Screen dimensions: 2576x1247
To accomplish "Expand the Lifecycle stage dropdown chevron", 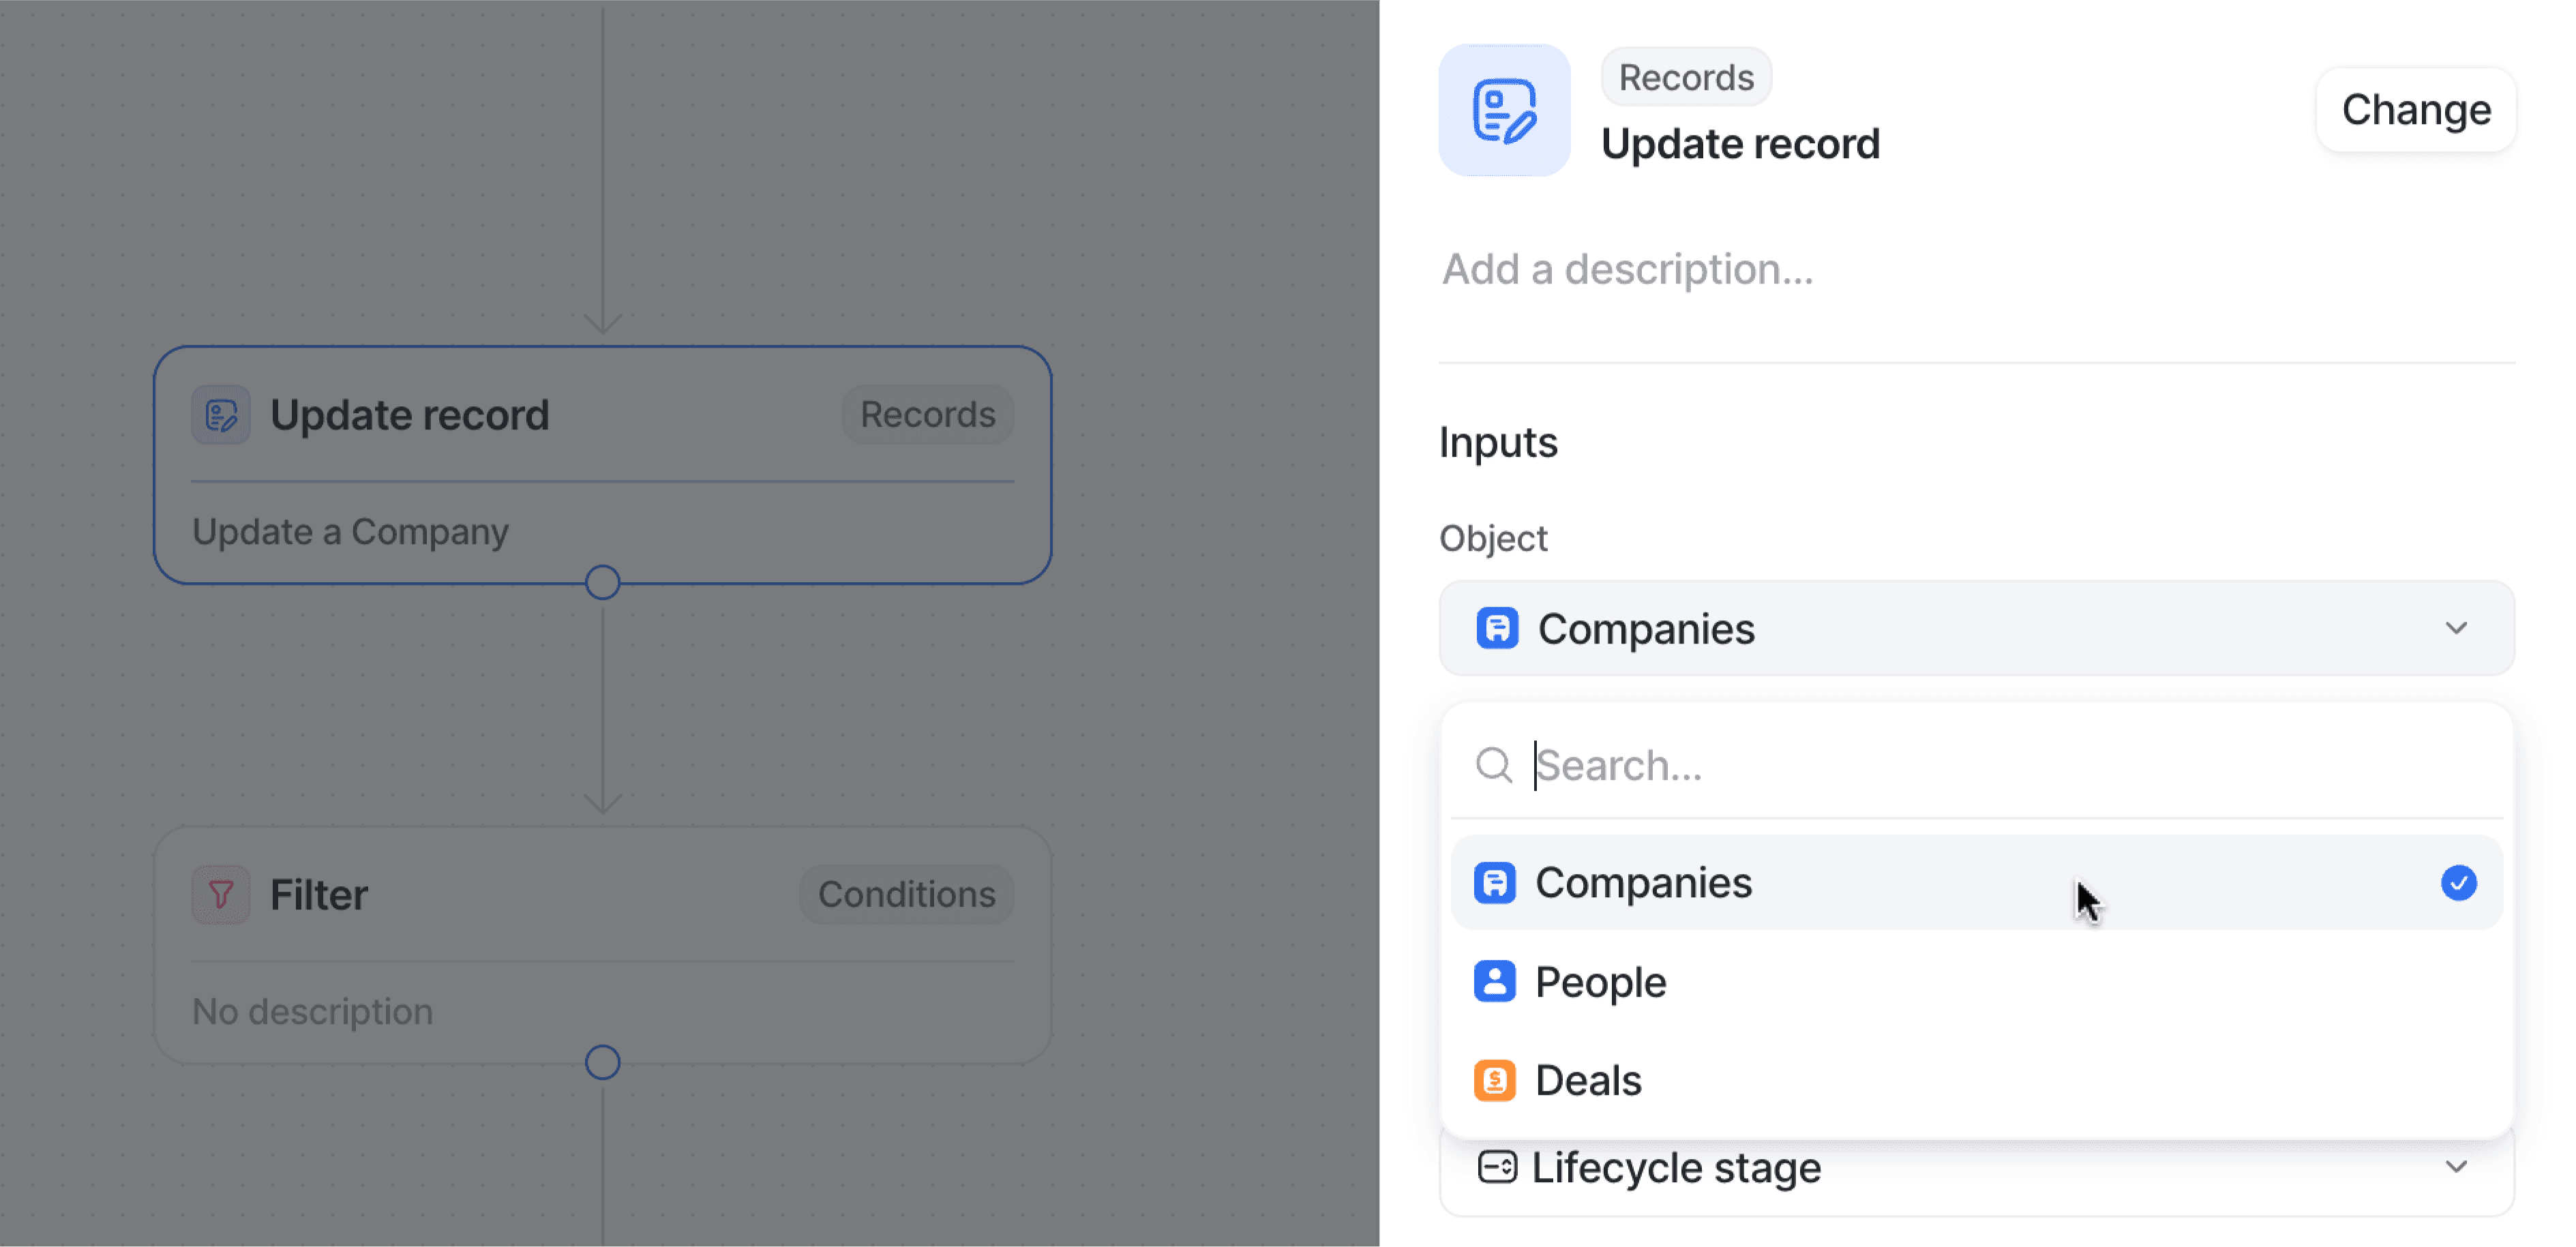I will coord(2456,1167).
